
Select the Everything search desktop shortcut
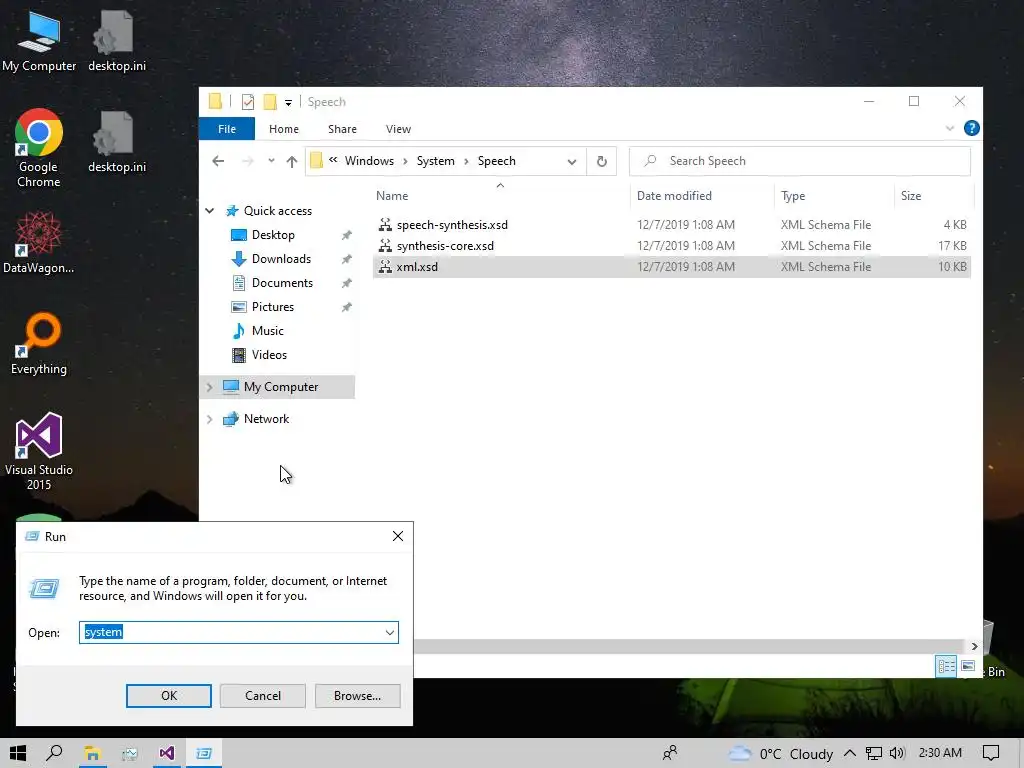tap(39, 344)
